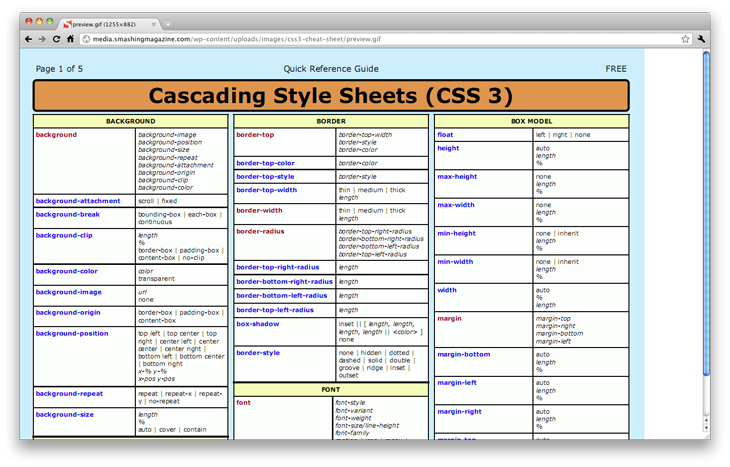This screenshot has width=730, height=467.
Task: Bookmark this page with the star icon
Action: (x=685, y=39)
